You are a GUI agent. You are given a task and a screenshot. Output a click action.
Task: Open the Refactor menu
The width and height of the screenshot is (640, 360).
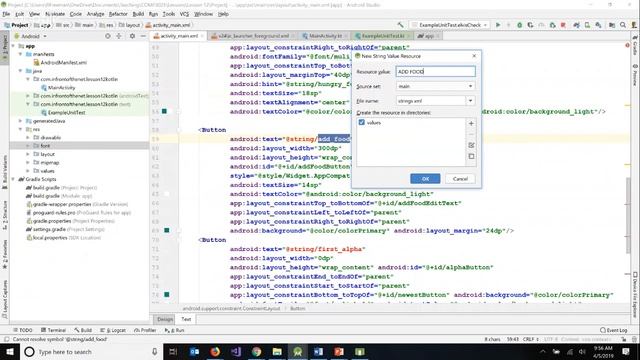118,14
